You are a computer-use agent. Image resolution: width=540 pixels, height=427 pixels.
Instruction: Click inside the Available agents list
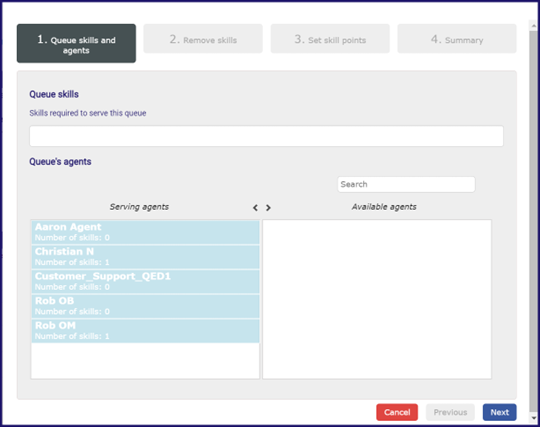377,299
